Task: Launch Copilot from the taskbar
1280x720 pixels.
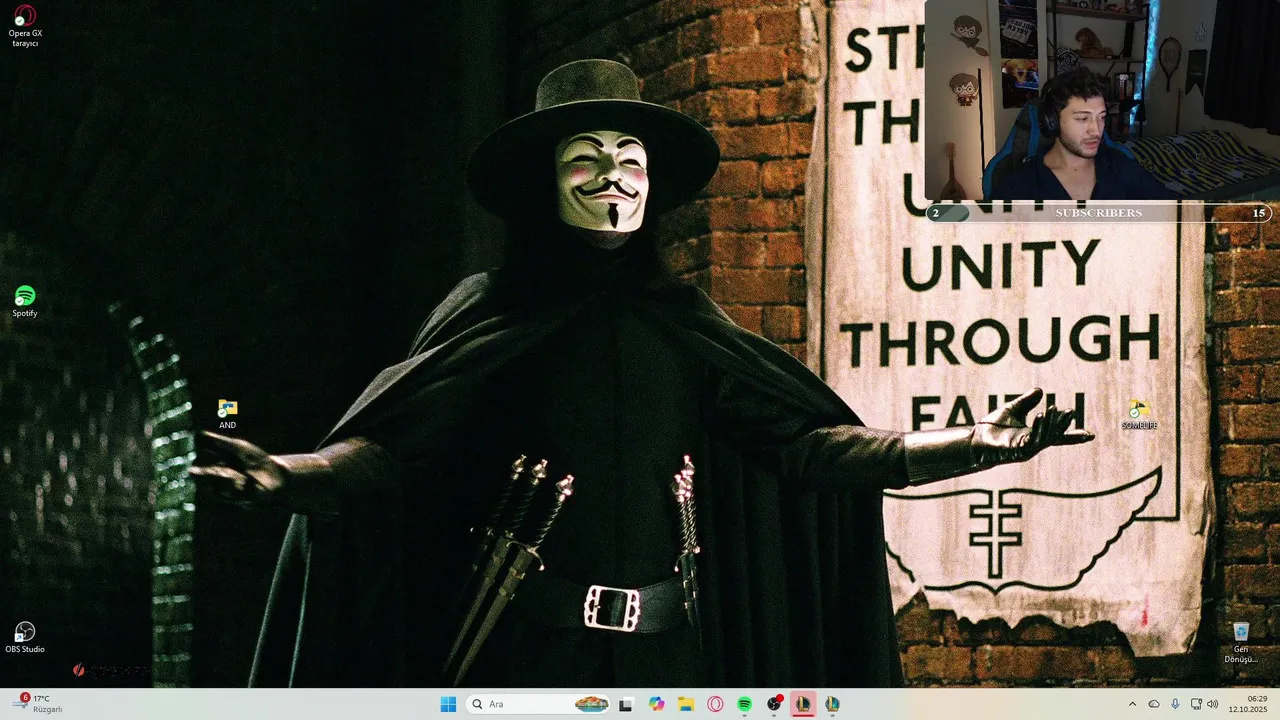Action: point(656,704)
